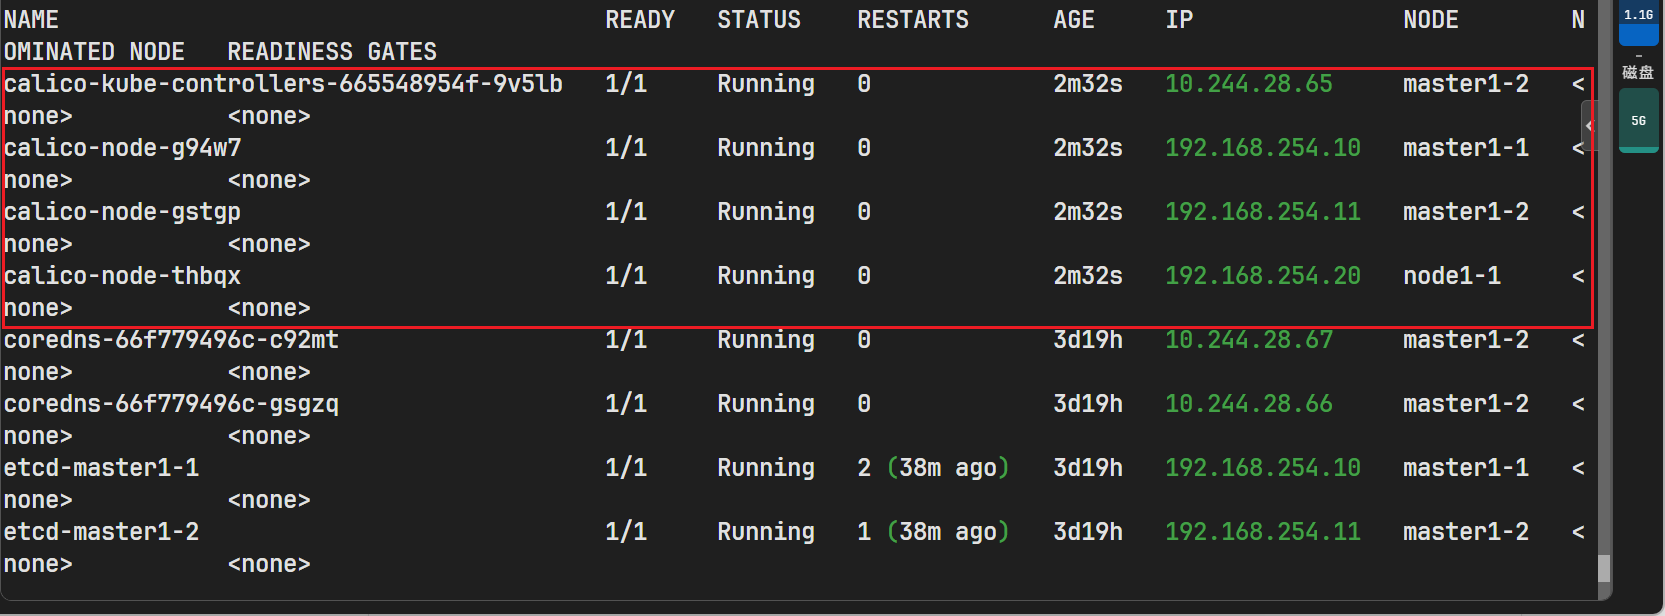Click pod name calico-node-thbqx
The image size is (1665, 616).
pyautogui.click(x=122, y=276)
